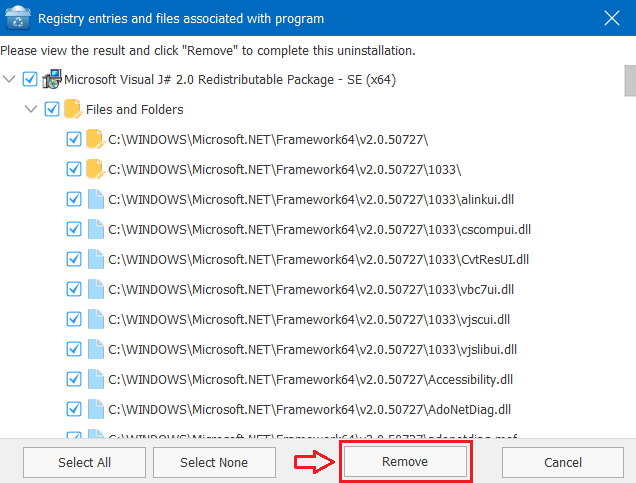Select path ending in 1033\vbc7ui.dll
This screenshot has width=636, height=483.
pyautogui.click(x=311, y=290)
